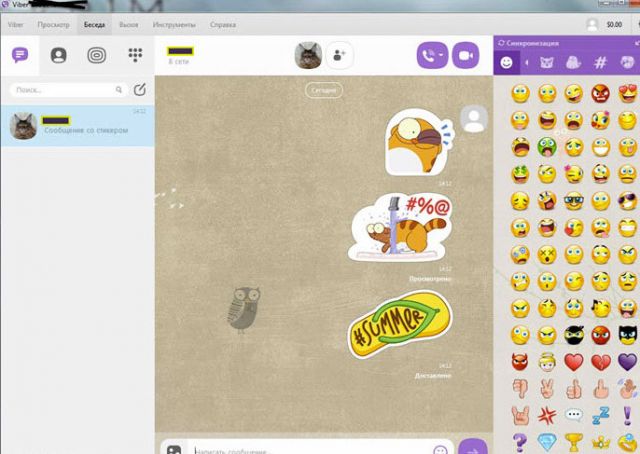Open contact's cat photo in header
Viewport: 640px width, 454px height.
click(308, 55)
